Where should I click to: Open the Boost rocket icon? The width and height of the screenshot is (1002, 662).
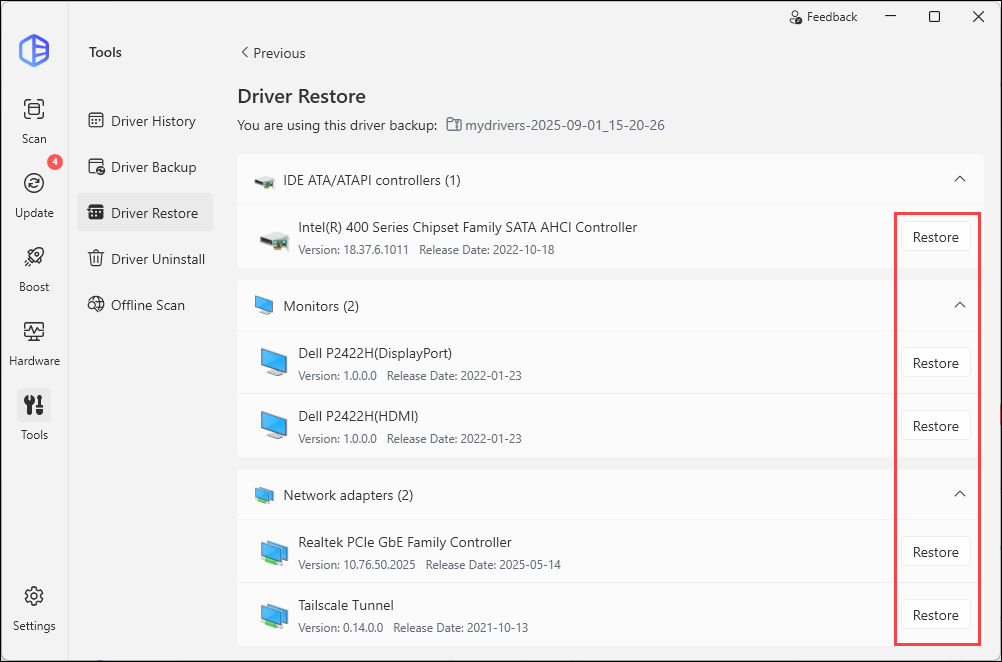pos(34,266)
